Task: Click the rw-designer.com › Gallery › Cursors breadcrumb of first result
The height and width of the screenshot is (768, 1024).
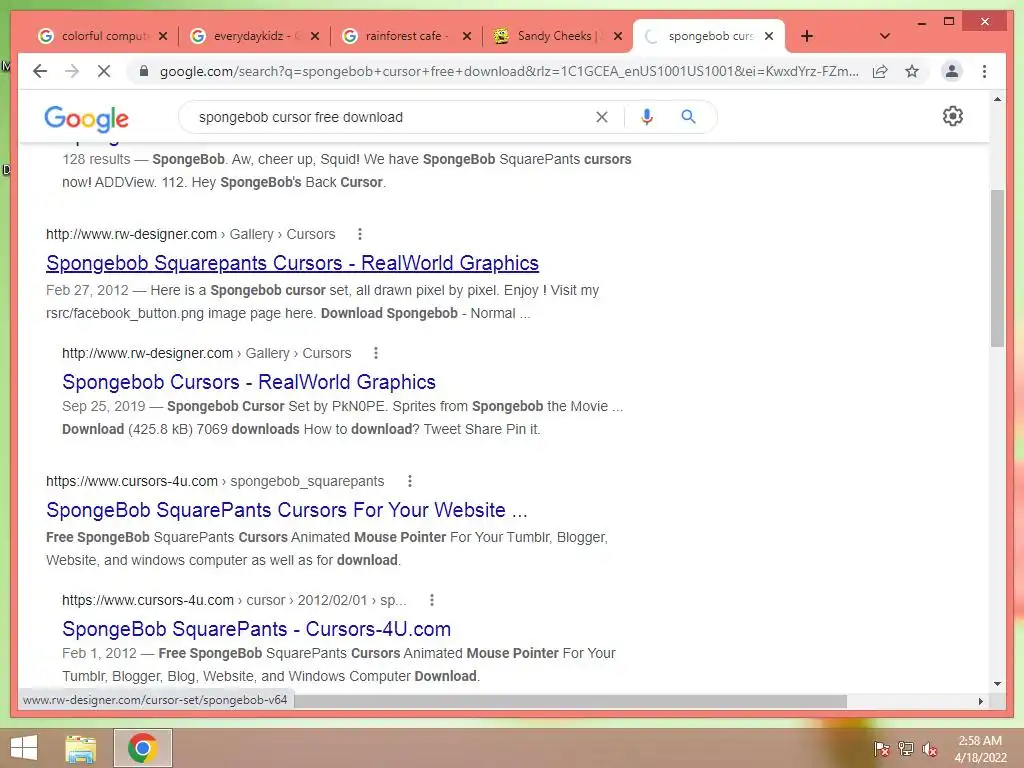Action: point(191,234)
